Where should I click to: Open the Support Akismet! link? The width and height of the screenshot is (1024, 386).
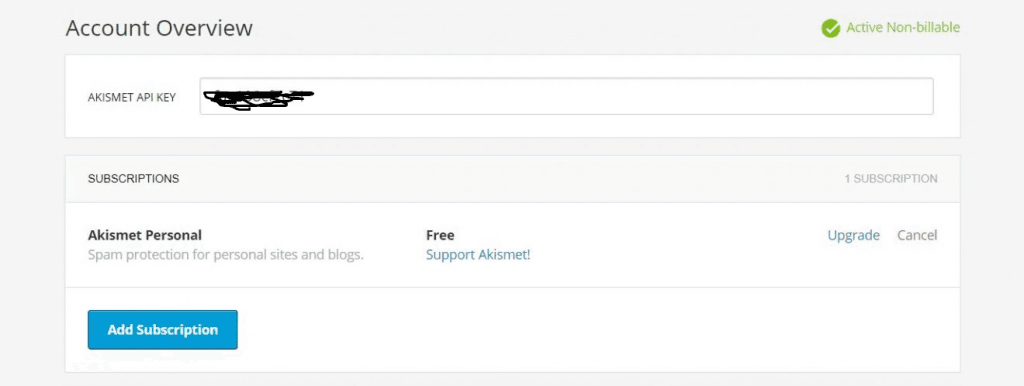click(x=478, y=255)
